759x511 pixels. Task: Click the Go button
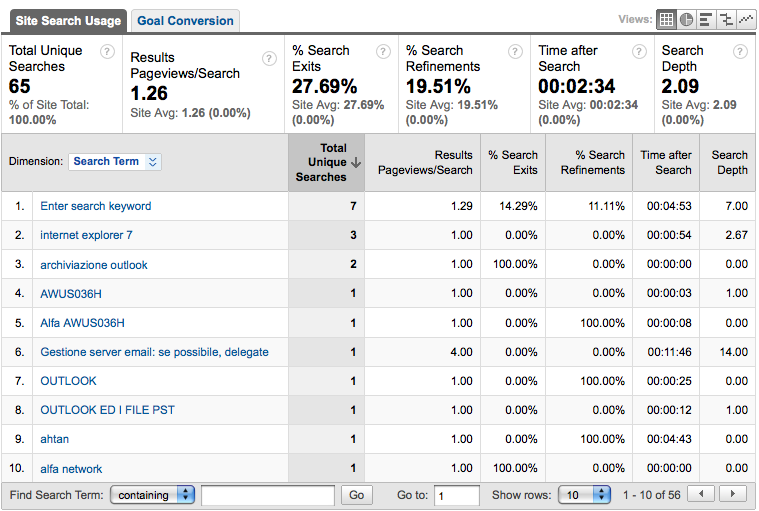[356, 495]
